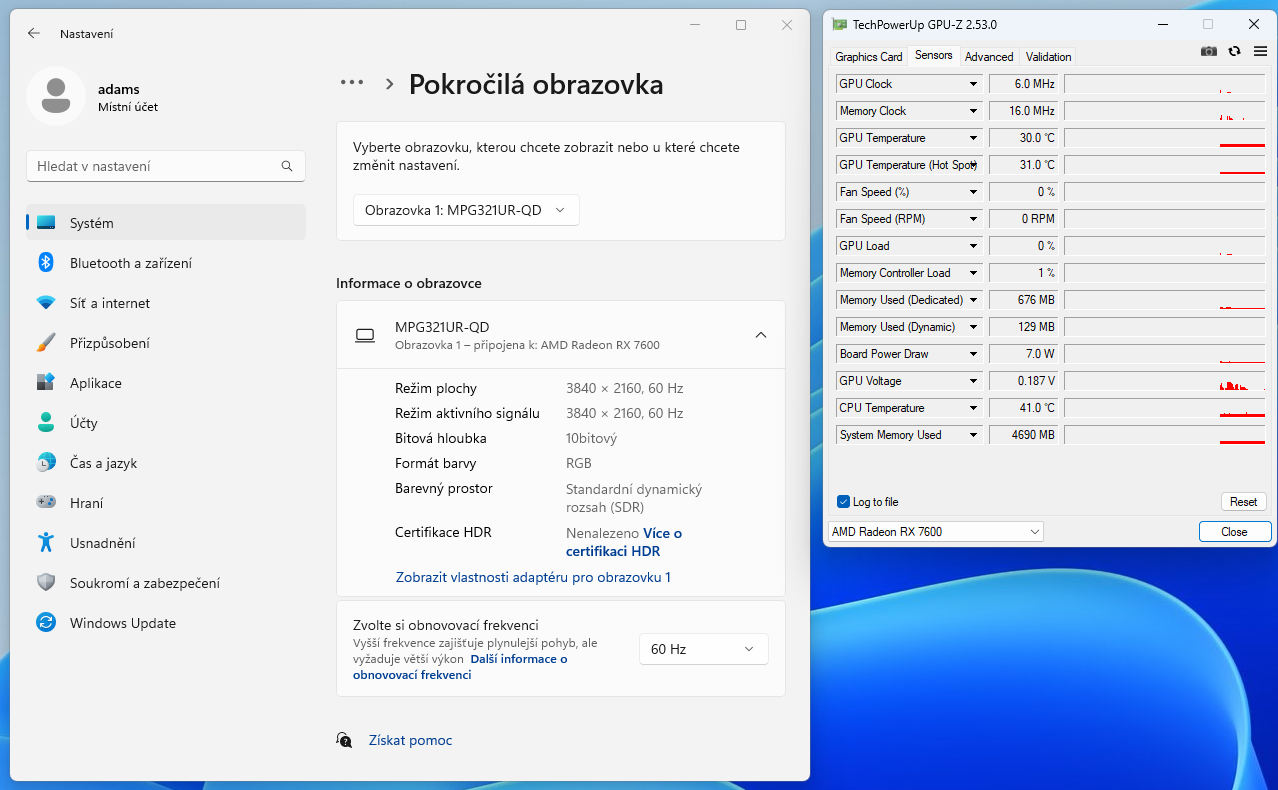This screenshot has height=790, width=1278.
Task: Click the Získat pomoc help icon
Action: (x=345, y=740)
